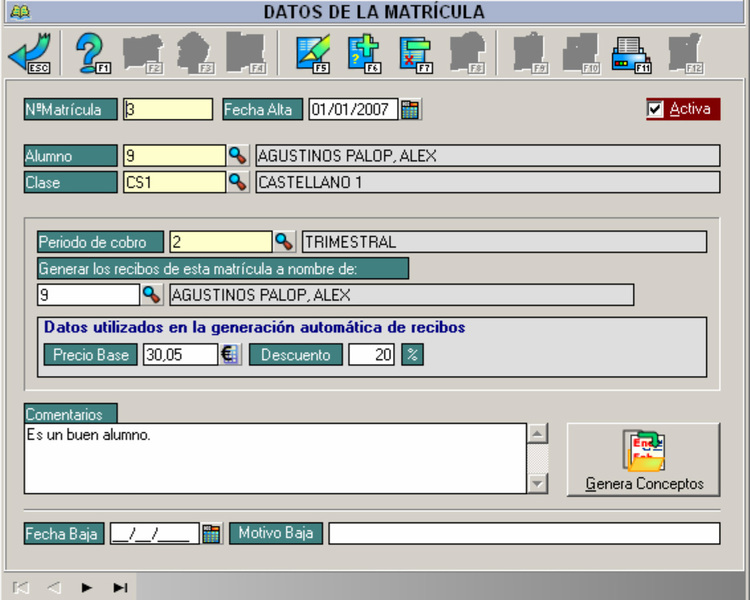The image size is (750, 600).
Task: Click the Comentarios scrollbar up arrow
Action: tap(537, 433)
